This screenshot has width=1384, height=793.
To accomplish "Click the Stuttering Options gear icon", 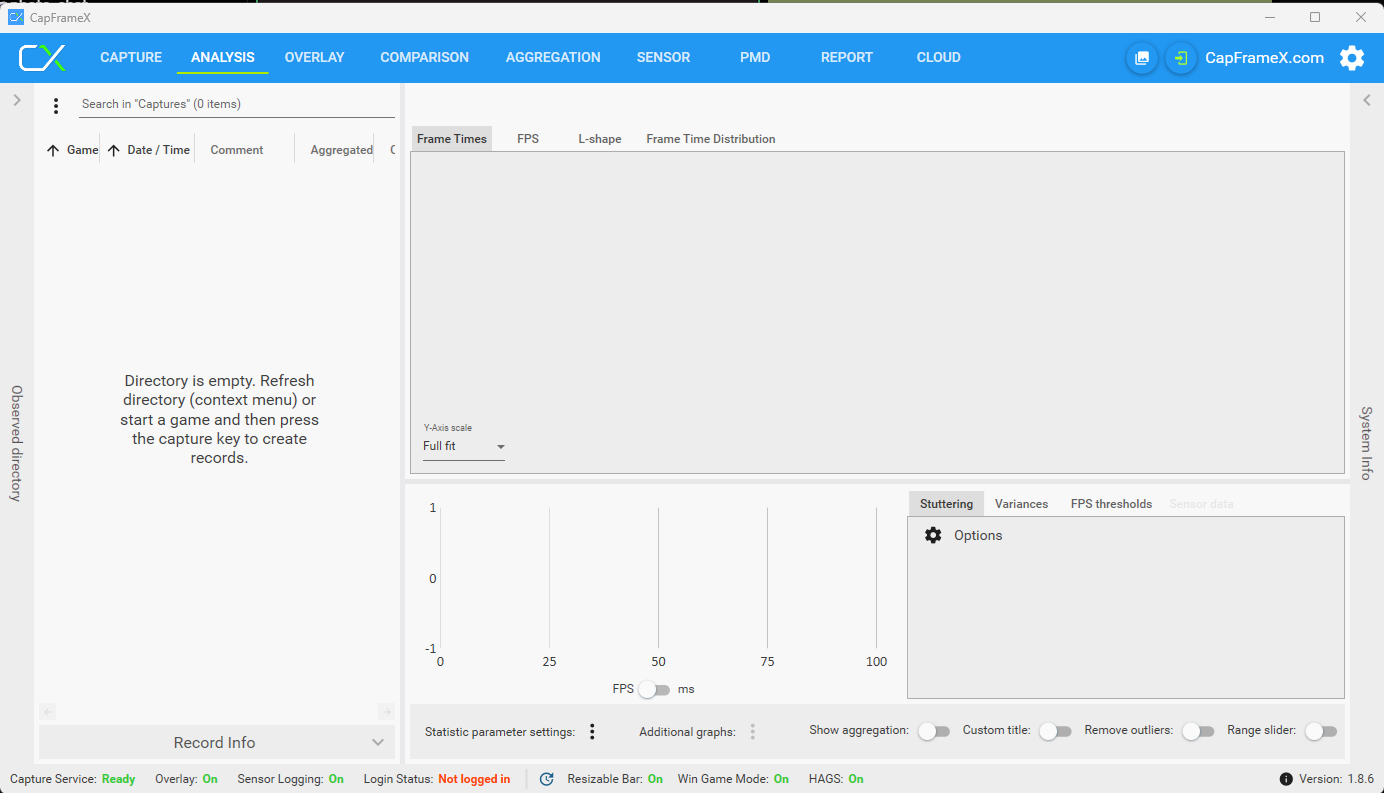I will [933, 535].
